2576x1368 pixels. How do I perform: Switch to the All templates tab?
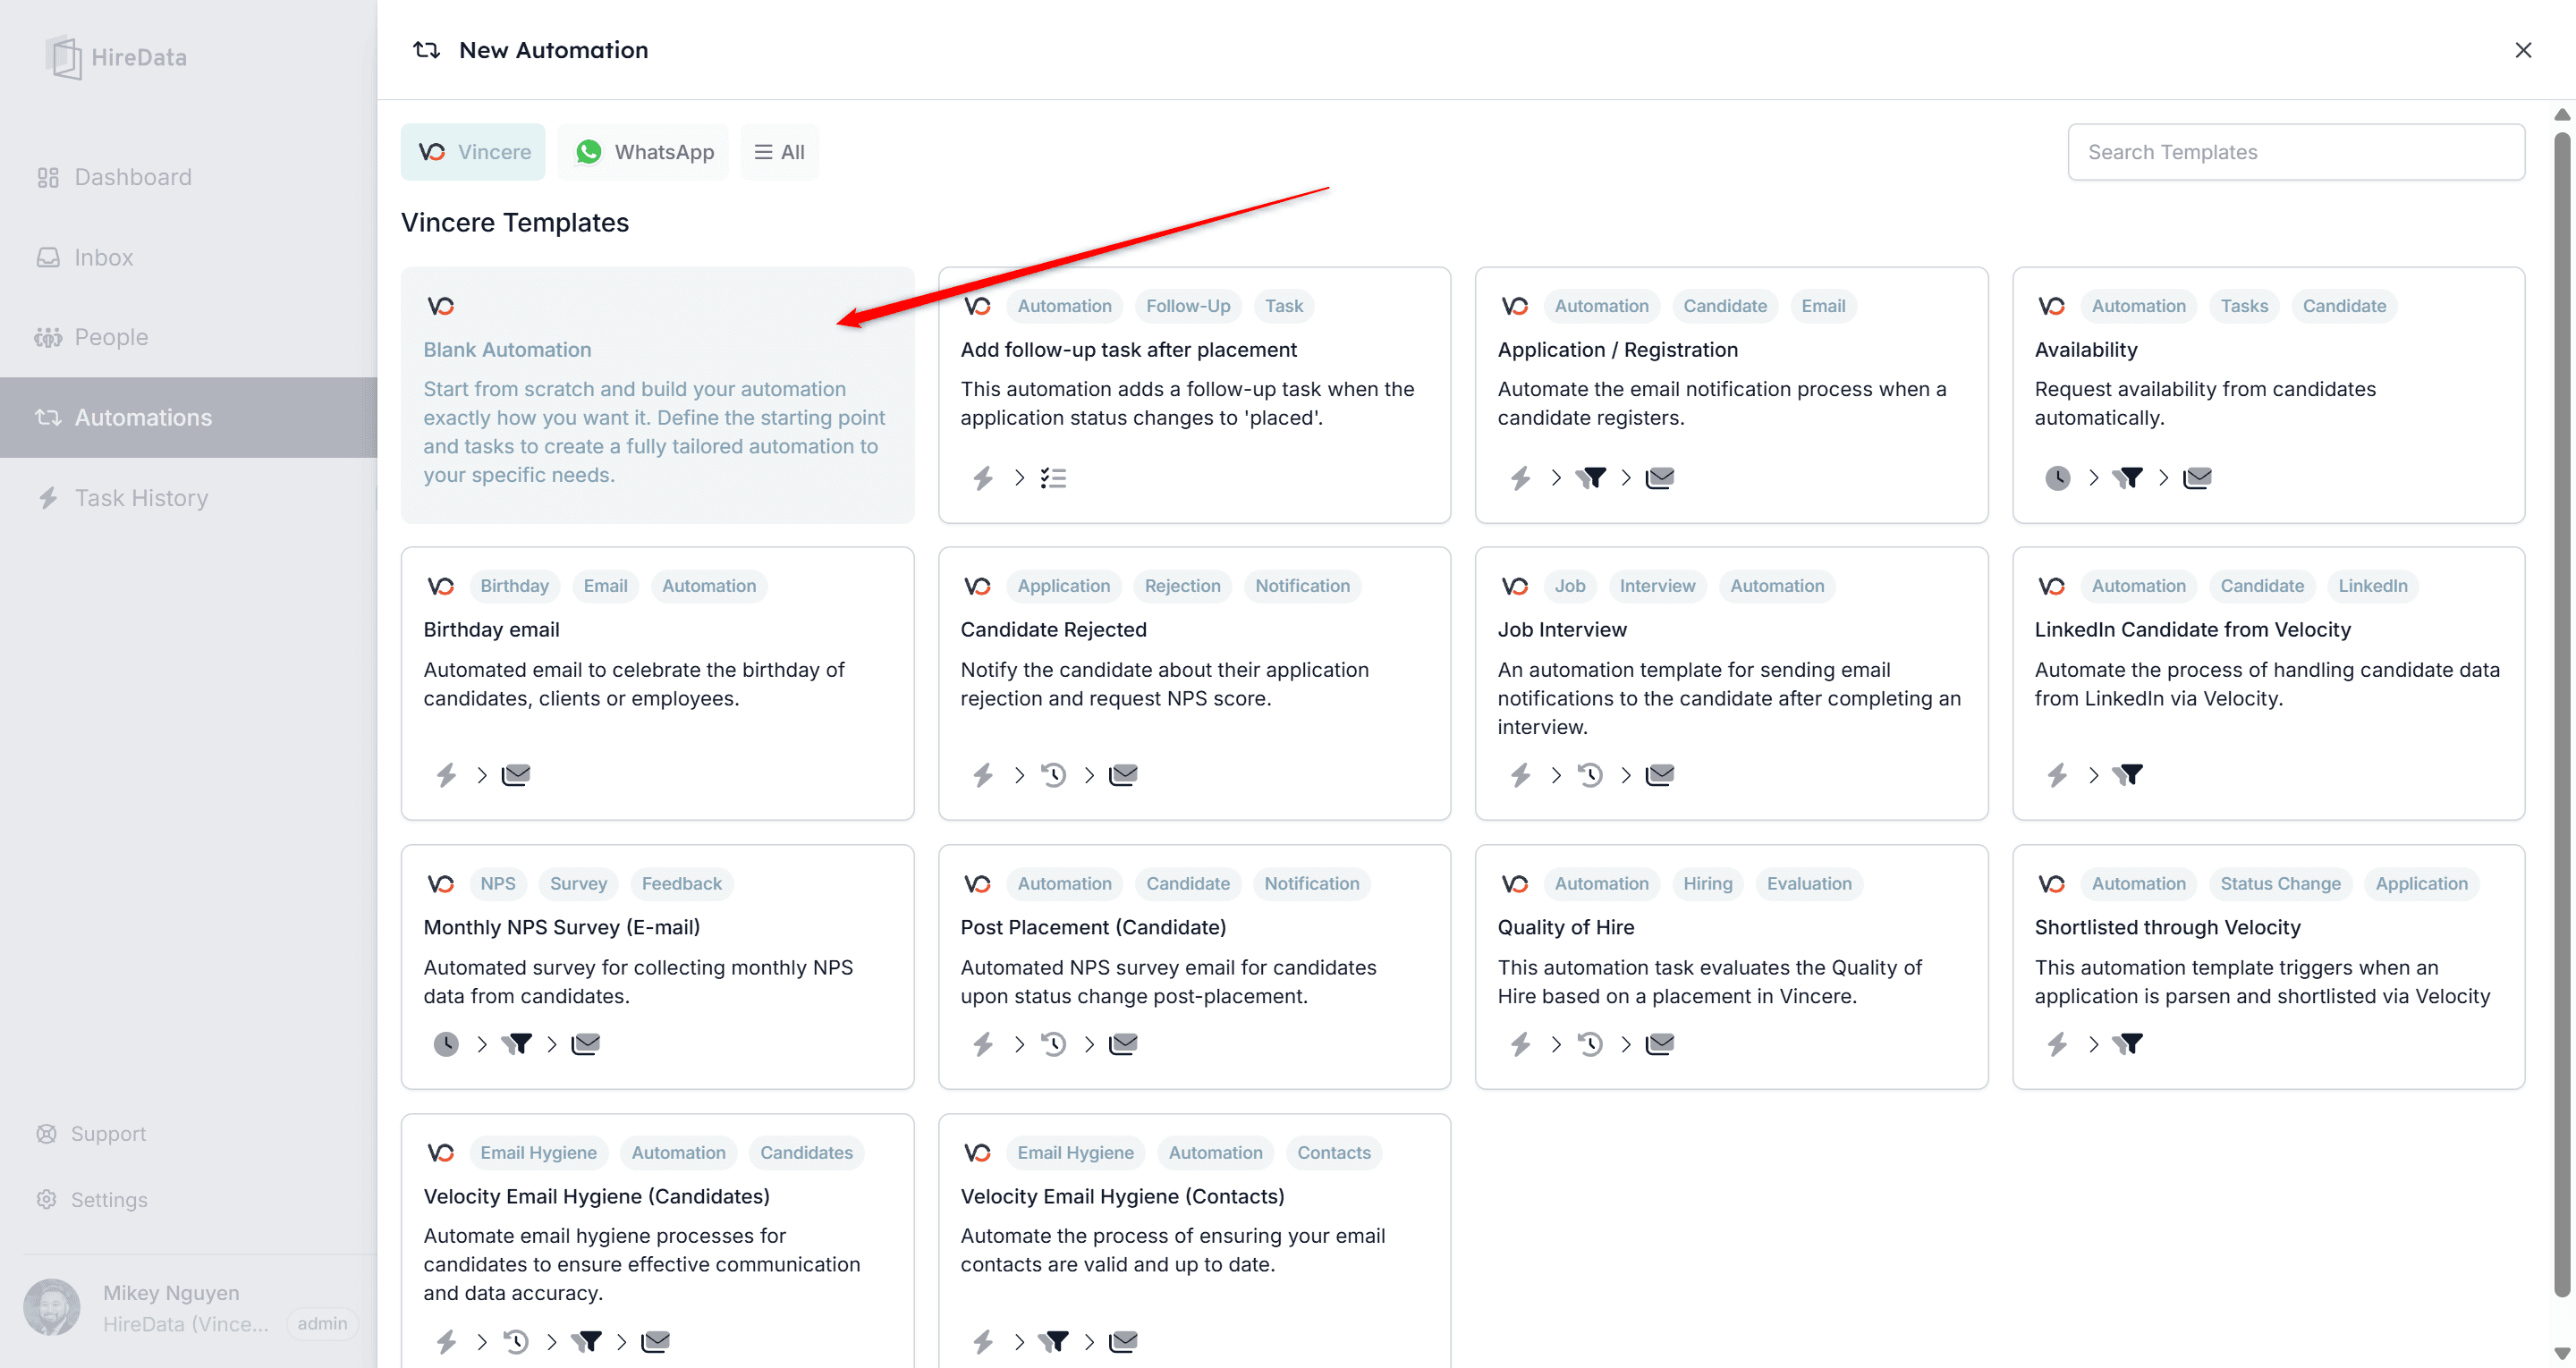click(779, 152)
